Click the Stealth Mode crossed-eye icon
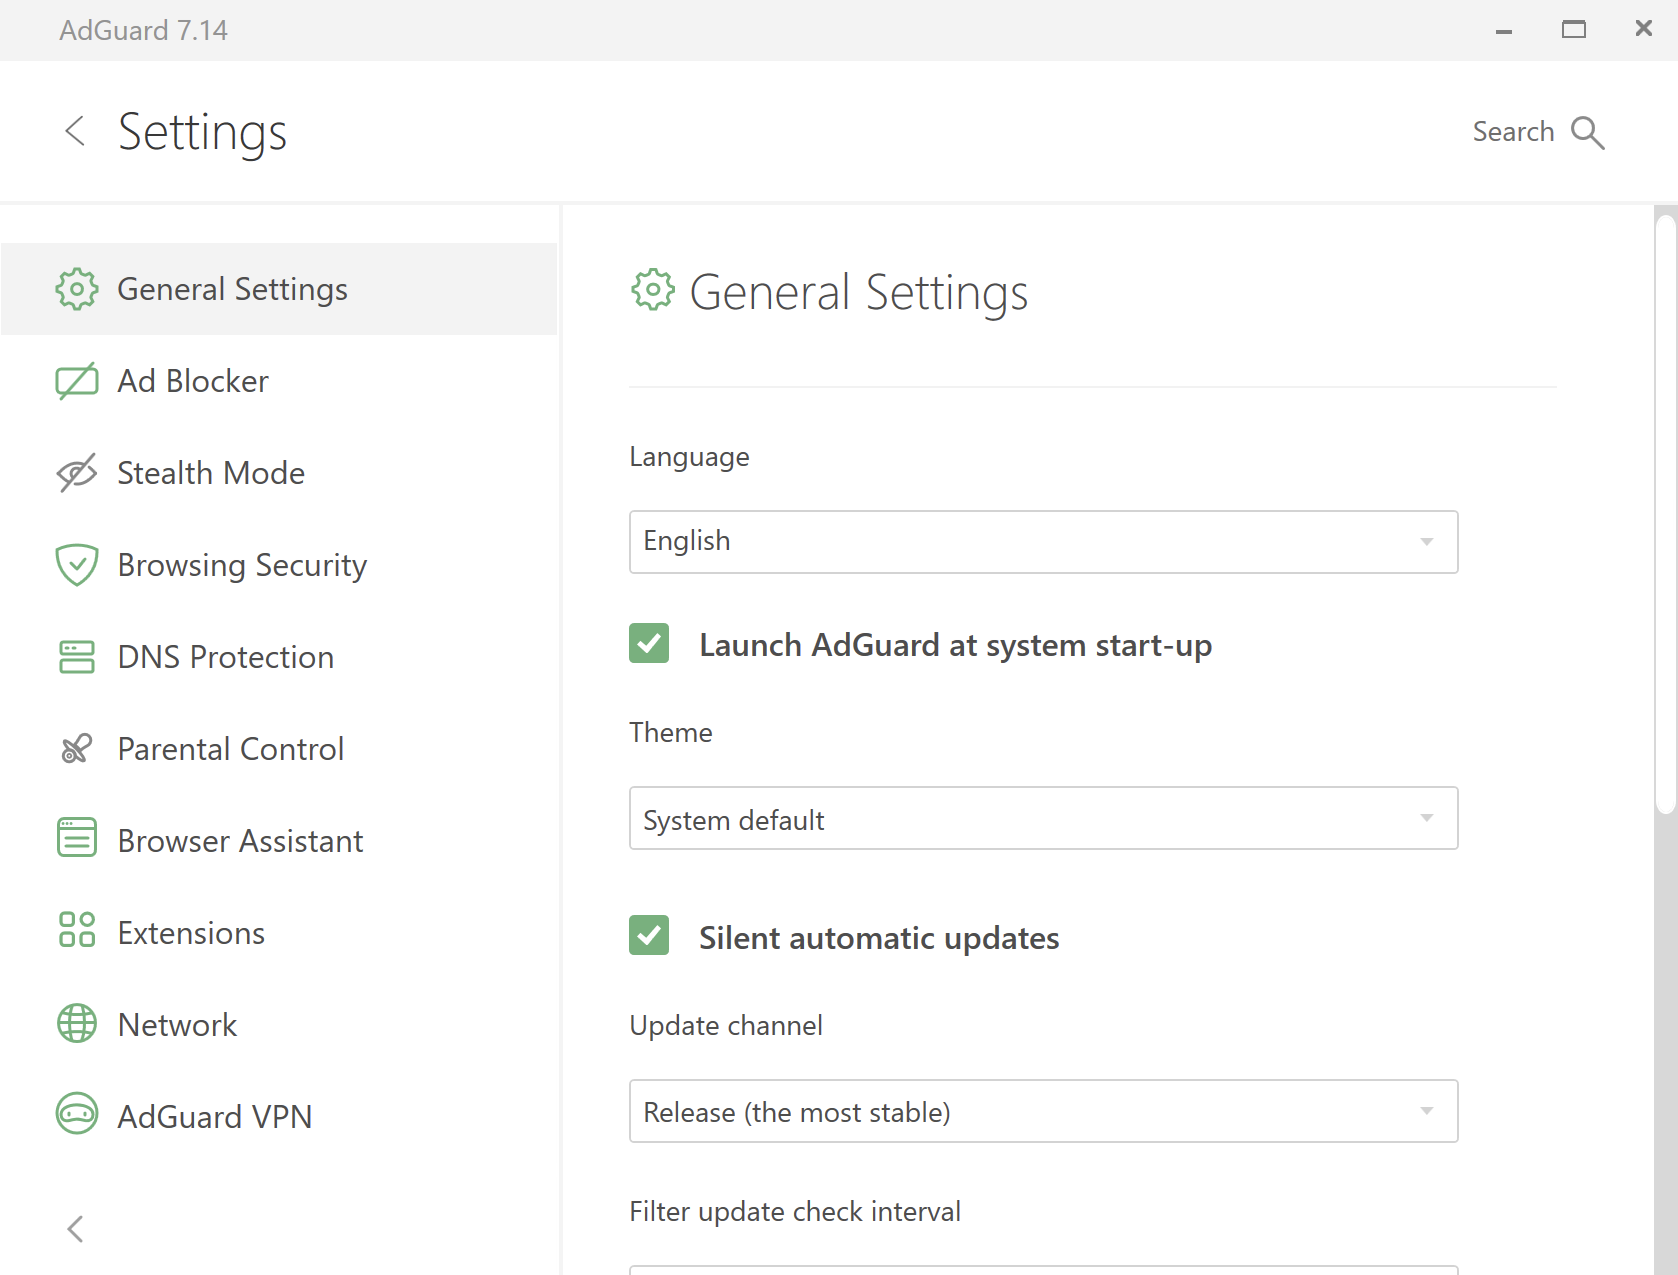Image resolution: width=1678 pixels, height=1275 pixels. pyautogui.click(x=77, y=473)
